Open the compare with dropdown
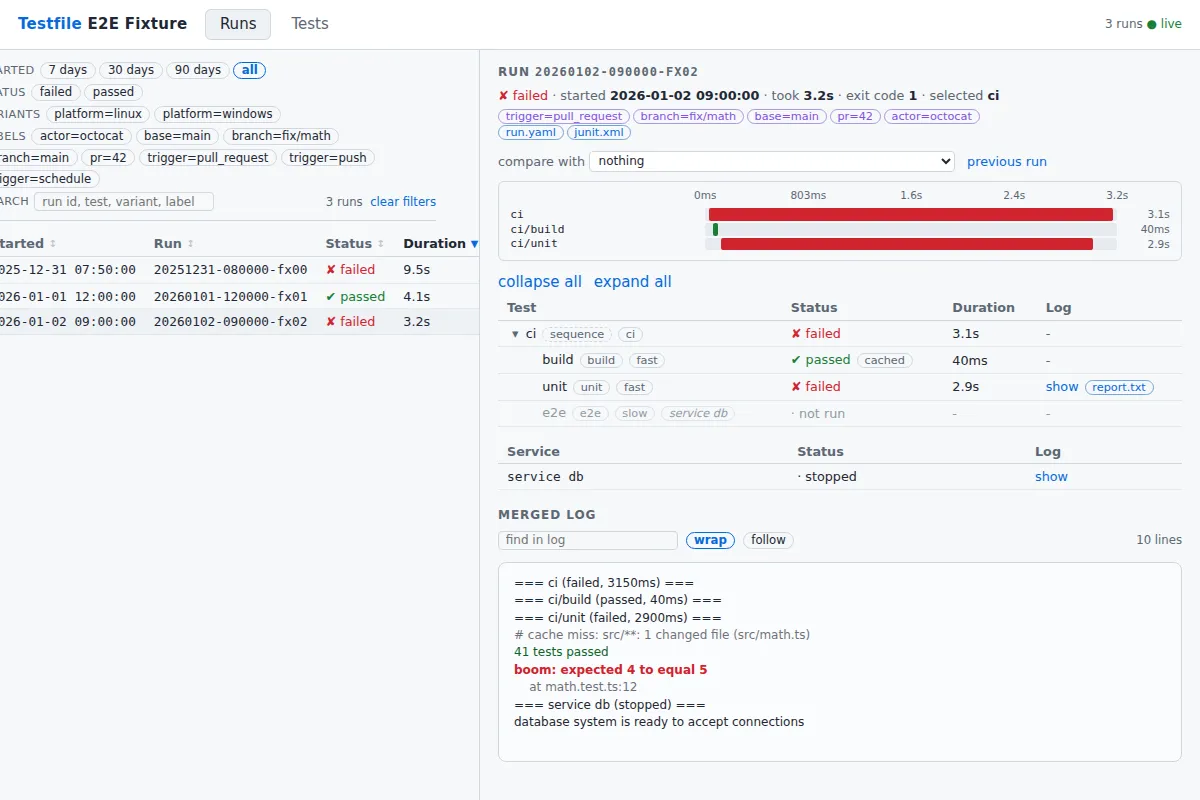Screen dimensions: 1200x800 (x=772, y=161)
